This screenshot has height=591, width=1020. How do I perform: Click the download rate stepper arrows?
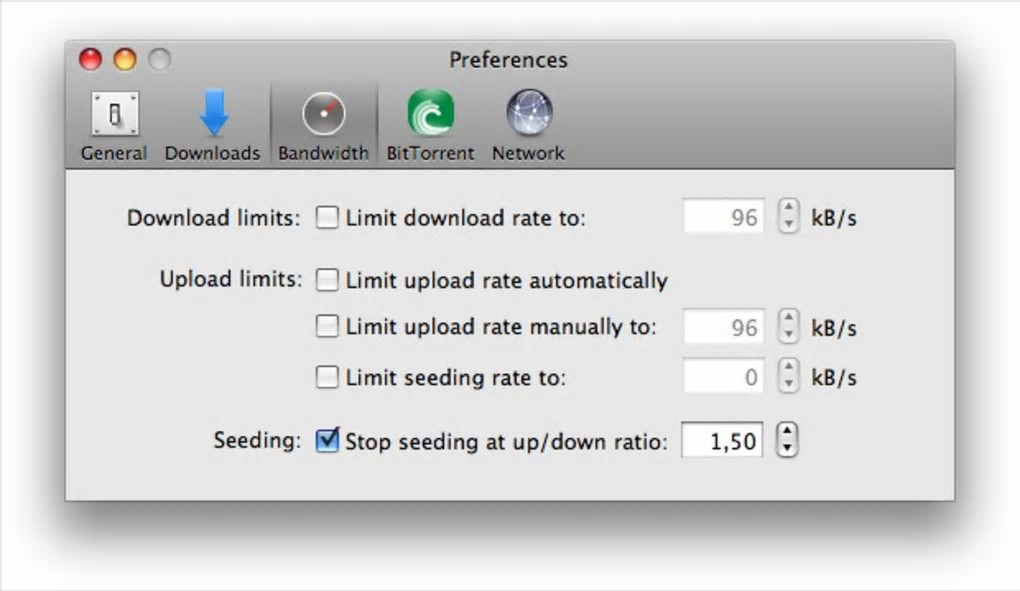pos(789,217)
